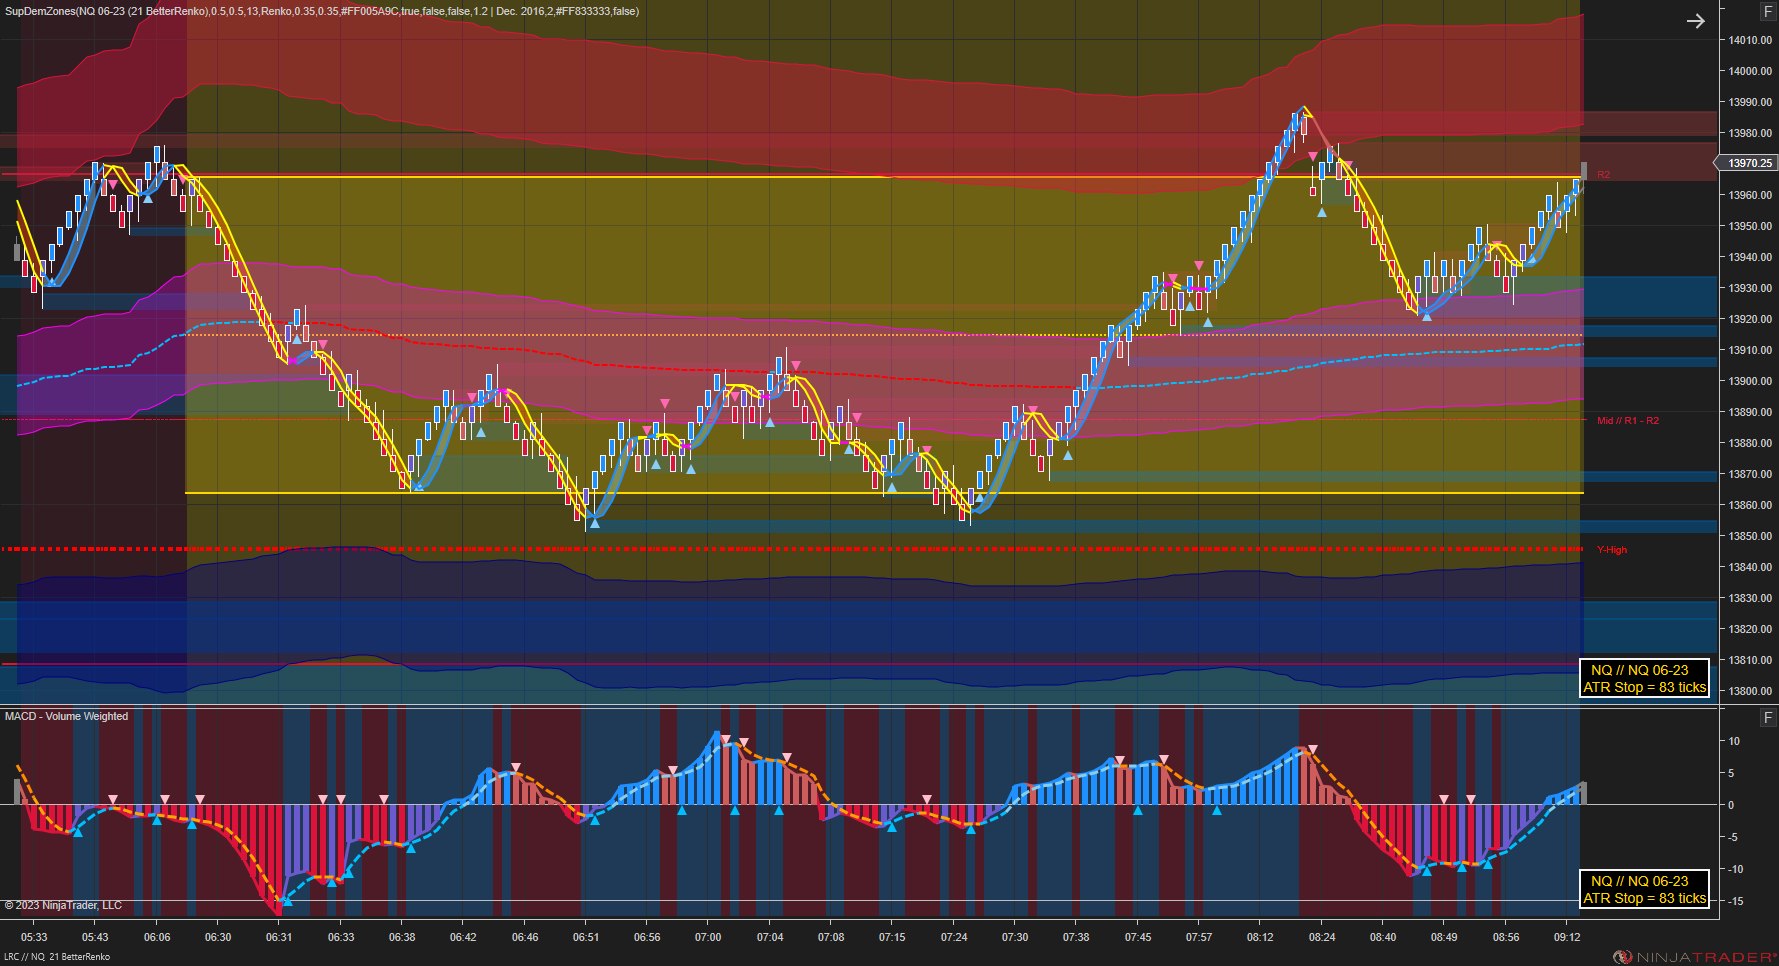Viewport: 1779px width, 966px height.
Task: Click the 13900.00 price axis label
Action: pyautogui.click(x=1750, y=381)
